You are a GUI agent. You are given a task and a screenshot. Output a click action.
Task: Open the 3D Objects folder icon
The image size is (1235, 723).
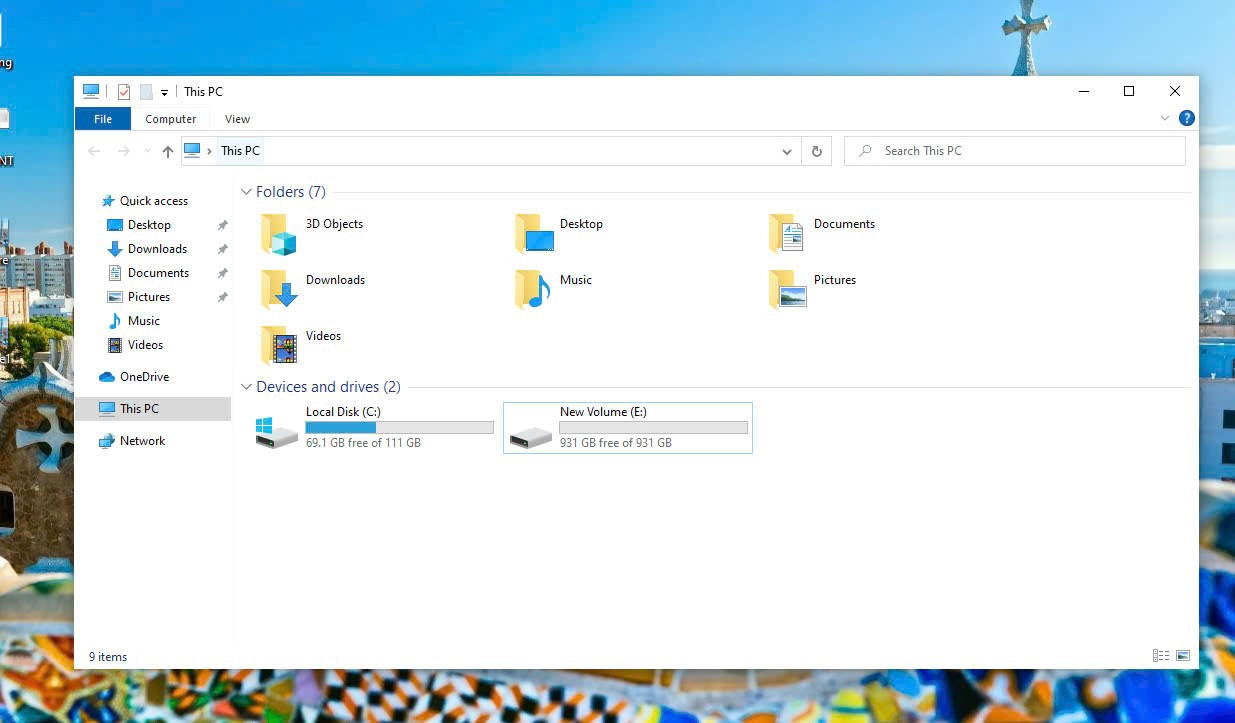click(279, 234)
